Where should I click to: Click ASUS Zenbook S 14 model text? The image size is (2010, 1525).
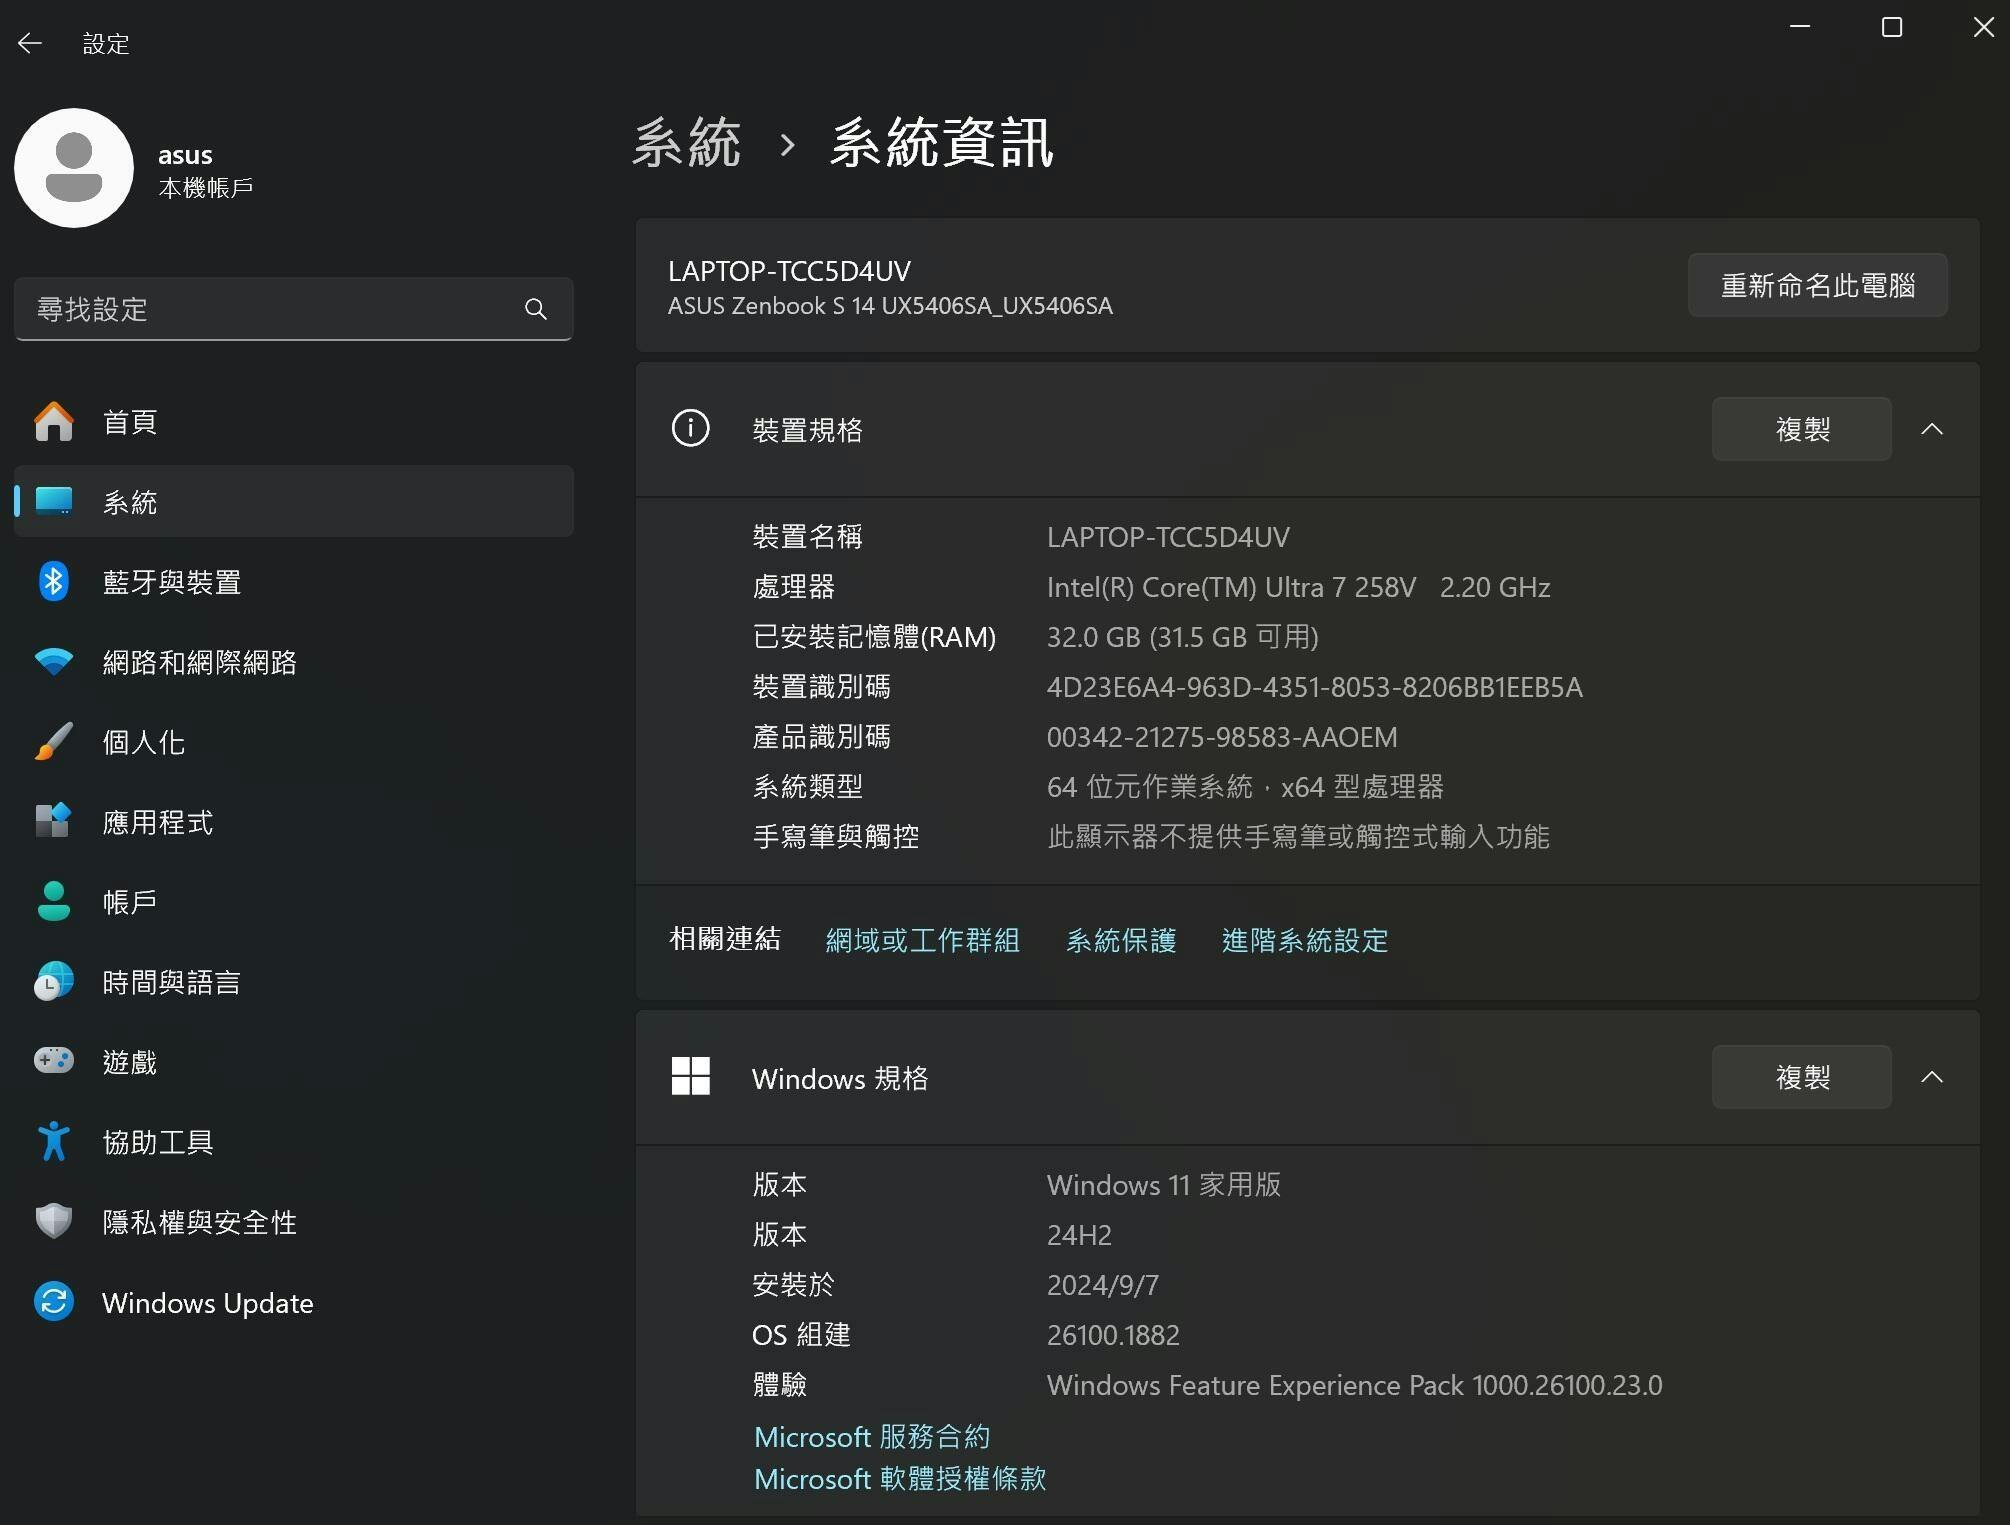(x=890, y=305)
